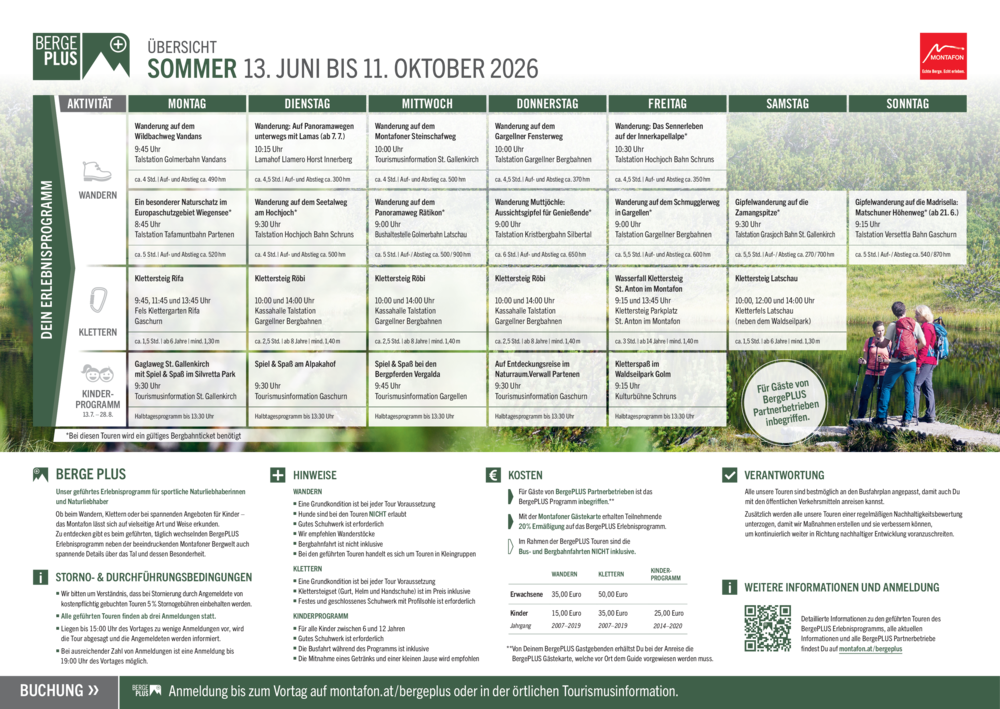Click the info icon above the map square
This screenshot has height=709, width=1000.
click(729, 587)
